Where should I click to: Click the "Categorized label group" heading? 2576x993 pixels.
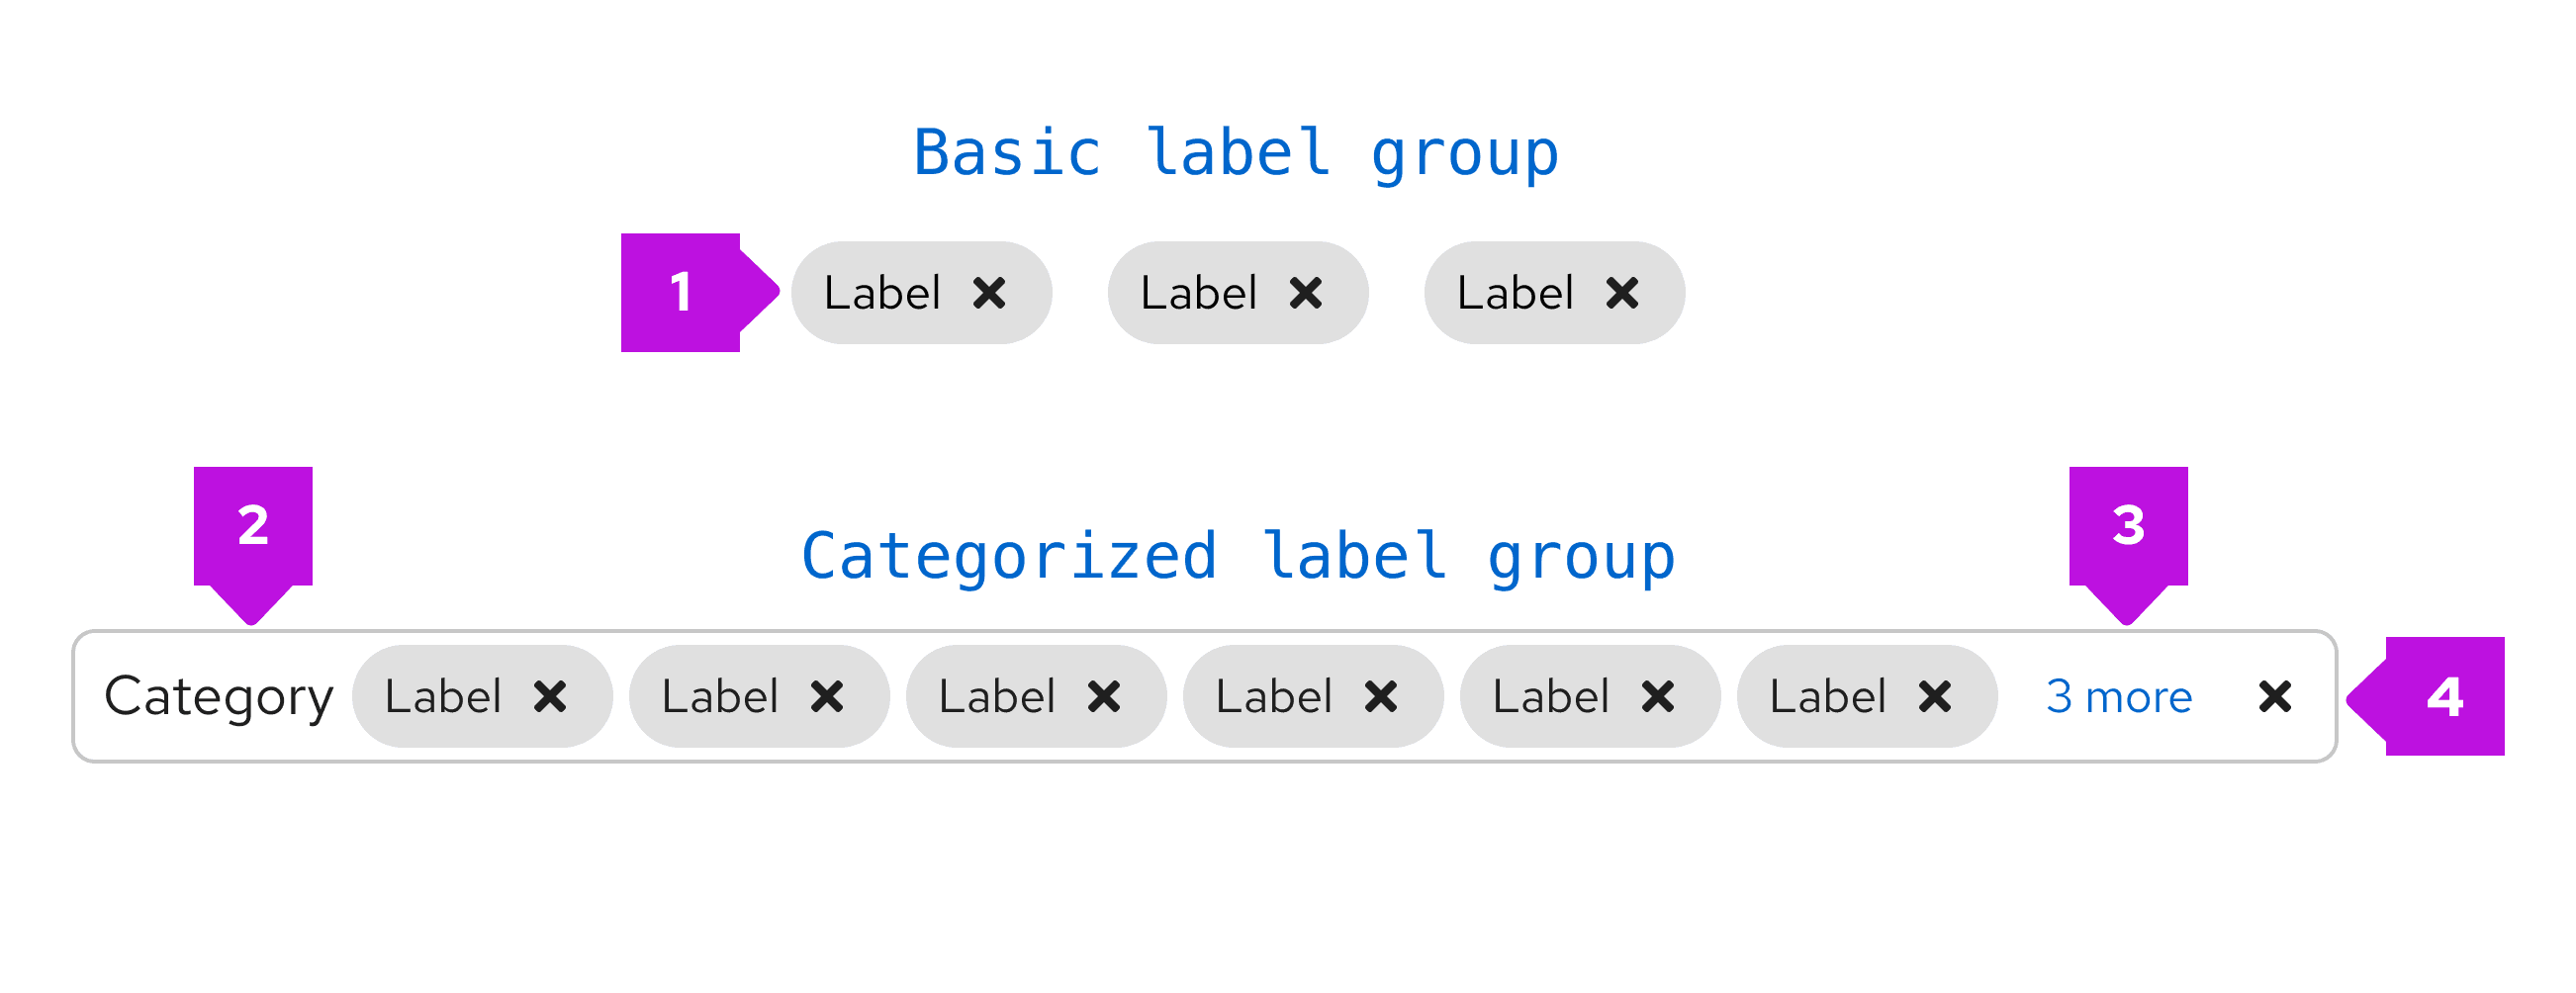pos(1237,557)
